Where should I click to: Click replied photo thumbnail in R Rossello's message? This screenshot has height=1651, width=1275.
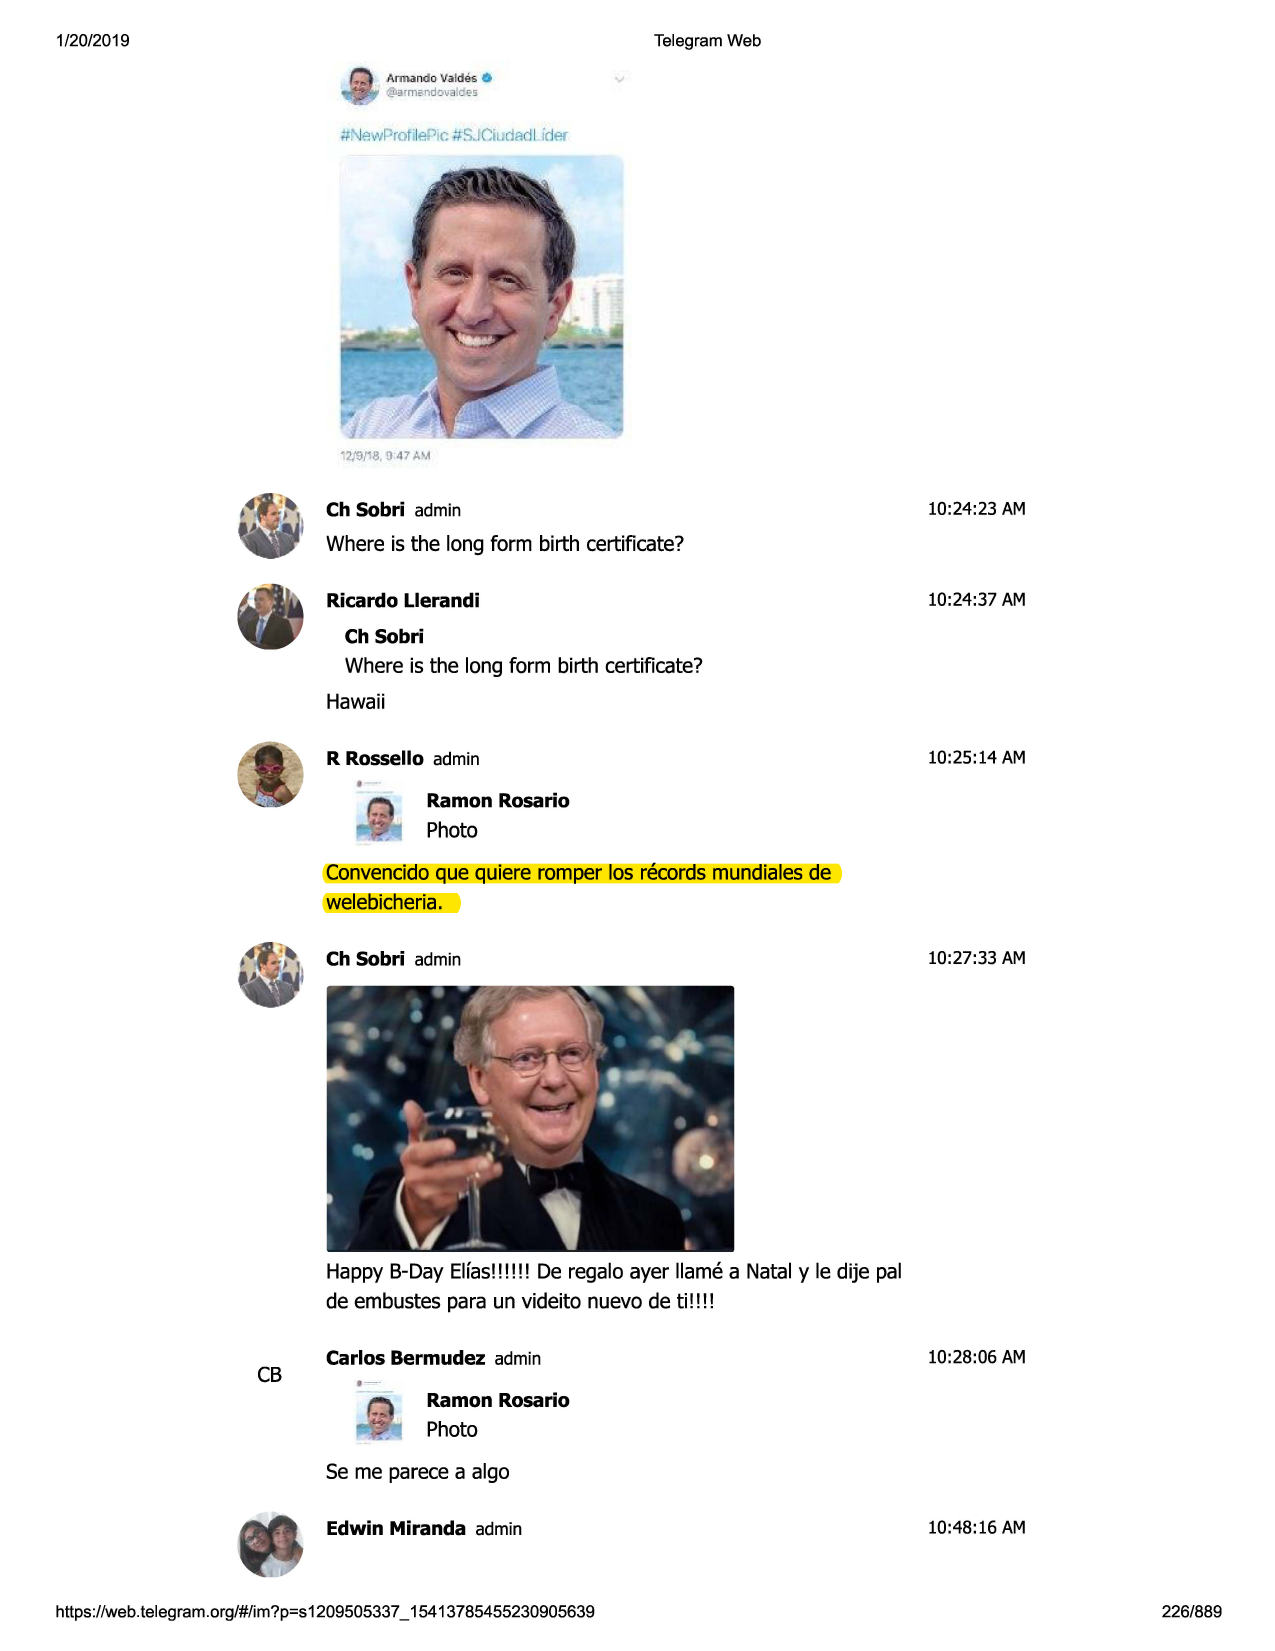pyautogui.click(x=379, y=811)
